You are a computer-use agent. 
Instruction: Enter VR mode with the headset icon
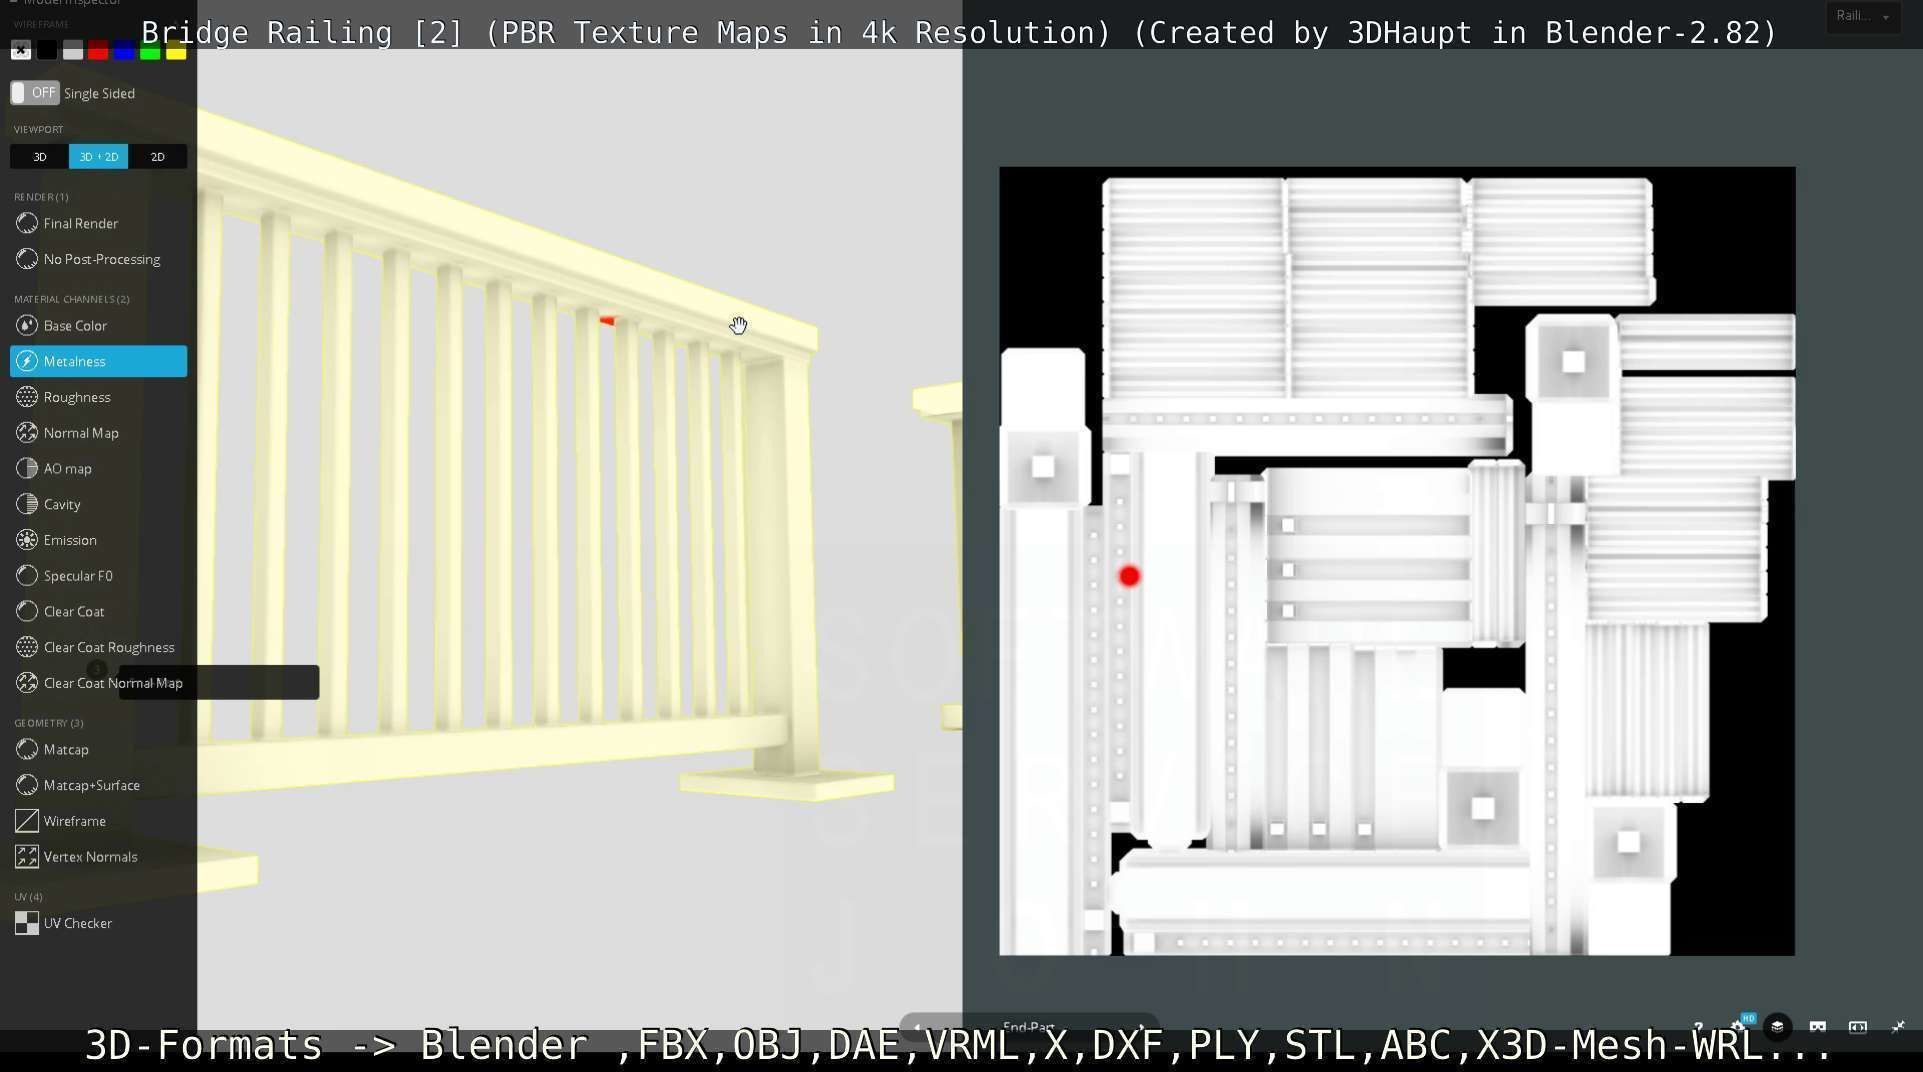click(x=1818, y=1027)
